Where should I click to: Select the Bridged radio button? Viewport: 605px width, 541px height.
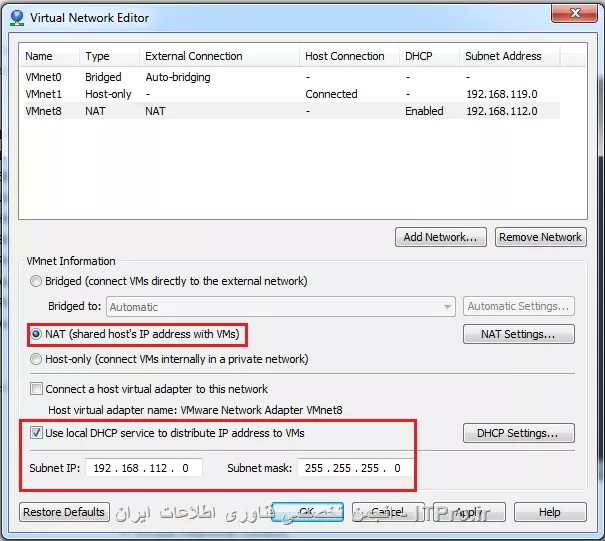click(36, 281)
